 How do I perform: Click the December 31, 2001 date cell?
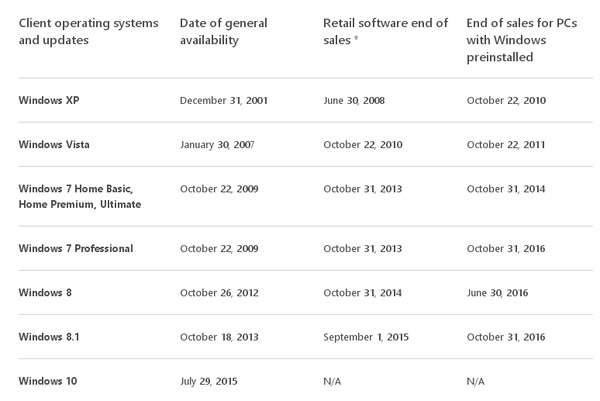click(223, 100)
